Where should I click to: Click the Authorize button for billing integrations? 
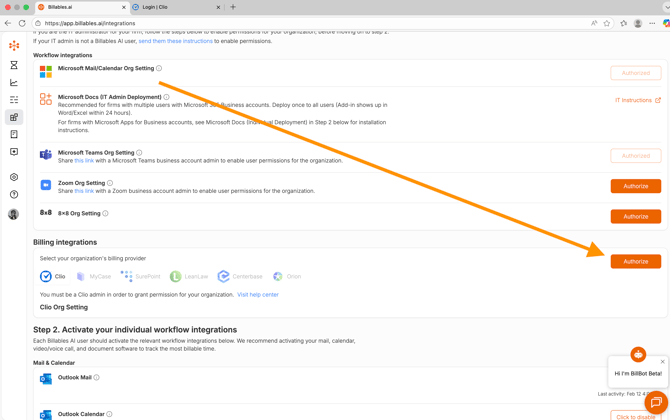(635, 261)
